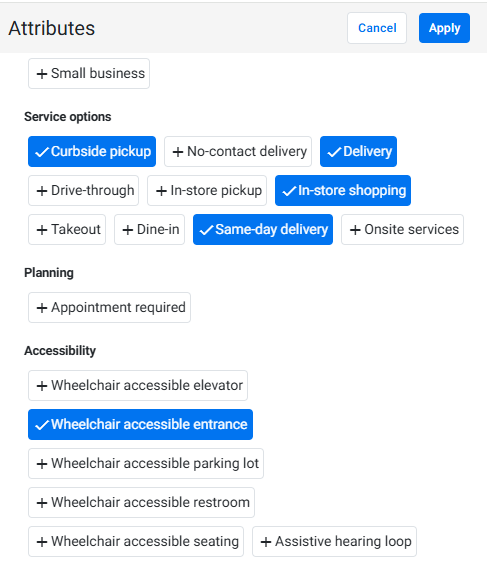The width and height of the screenshot is (487, 565).
Task: Select Wheelchair accessible elevator
Action: click(x=138, y=386)
